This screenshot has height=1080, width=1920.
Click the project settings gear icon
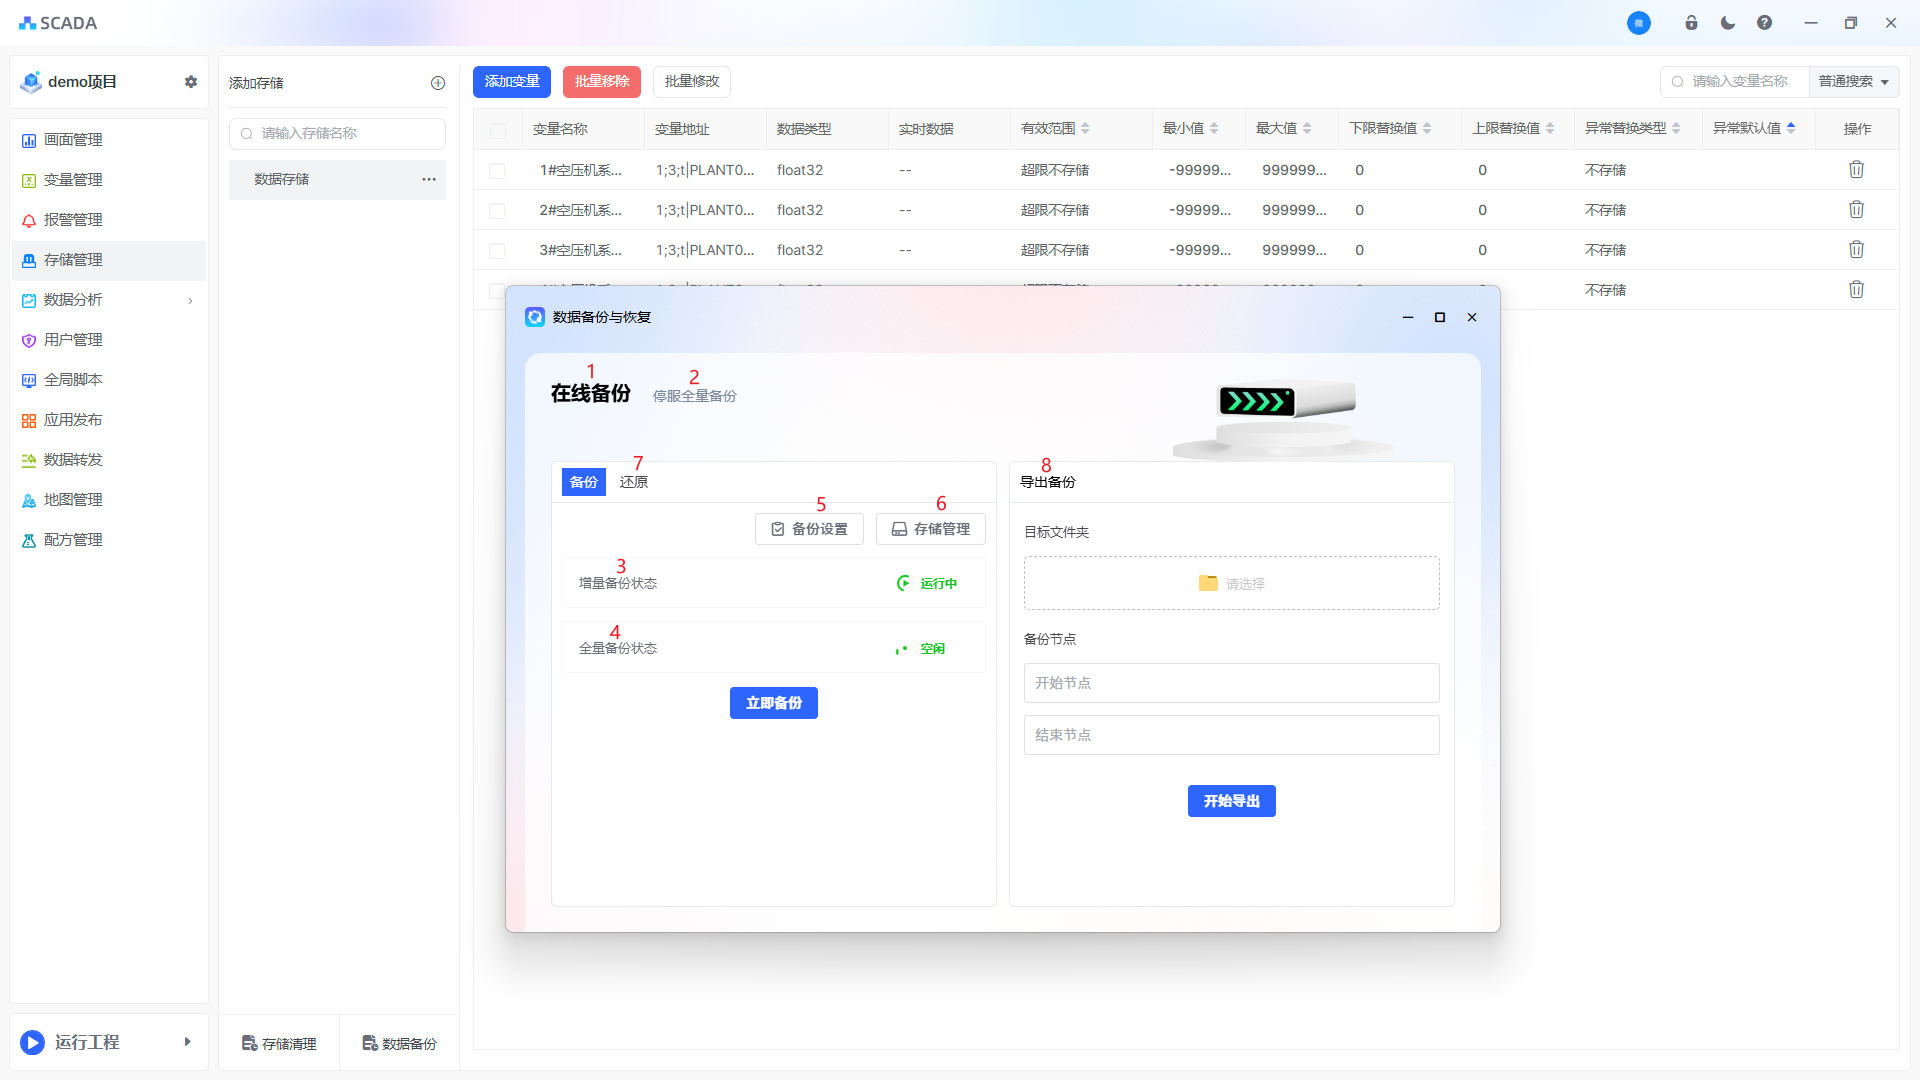tap(191, 82)
